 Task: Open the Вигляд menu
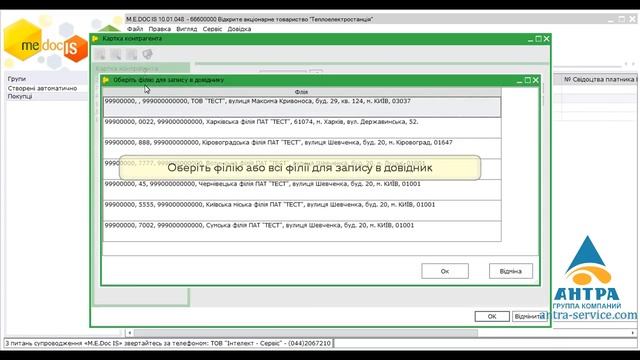187,29
